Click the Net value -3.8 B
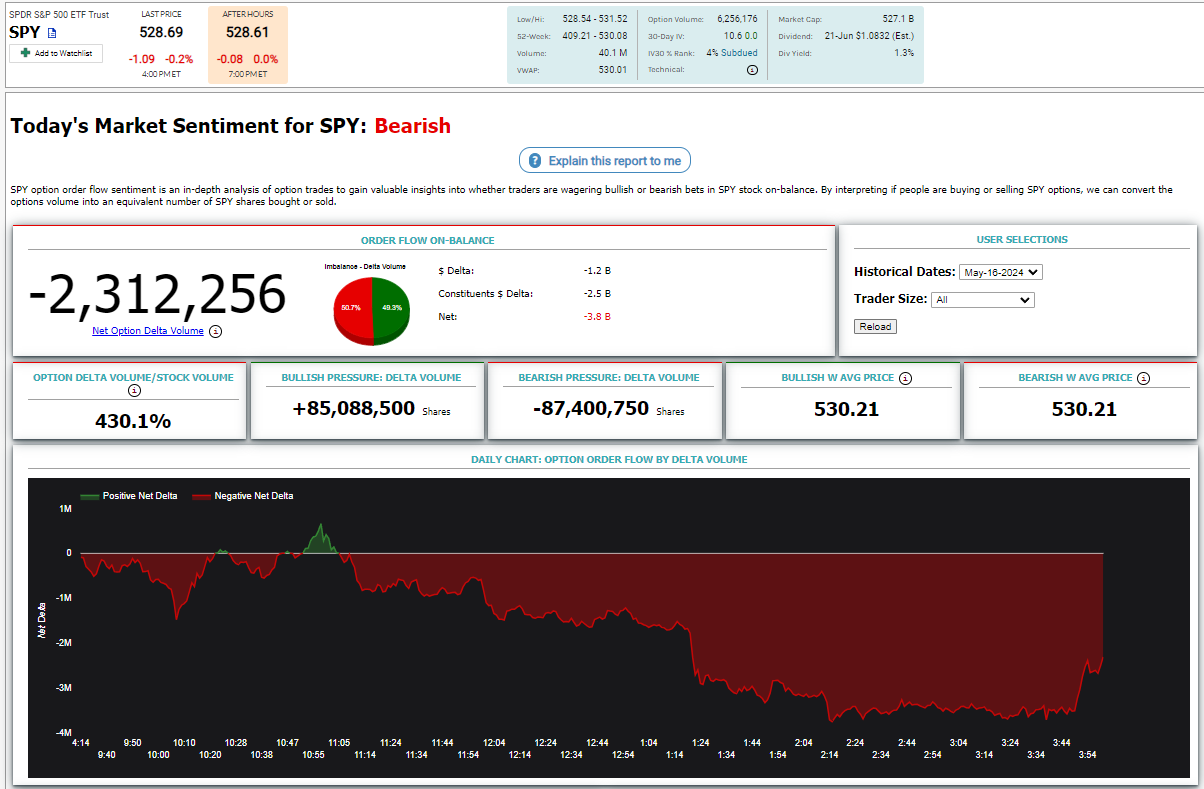The width and height of the screenshot is (1204, 789). click(597, 316)
